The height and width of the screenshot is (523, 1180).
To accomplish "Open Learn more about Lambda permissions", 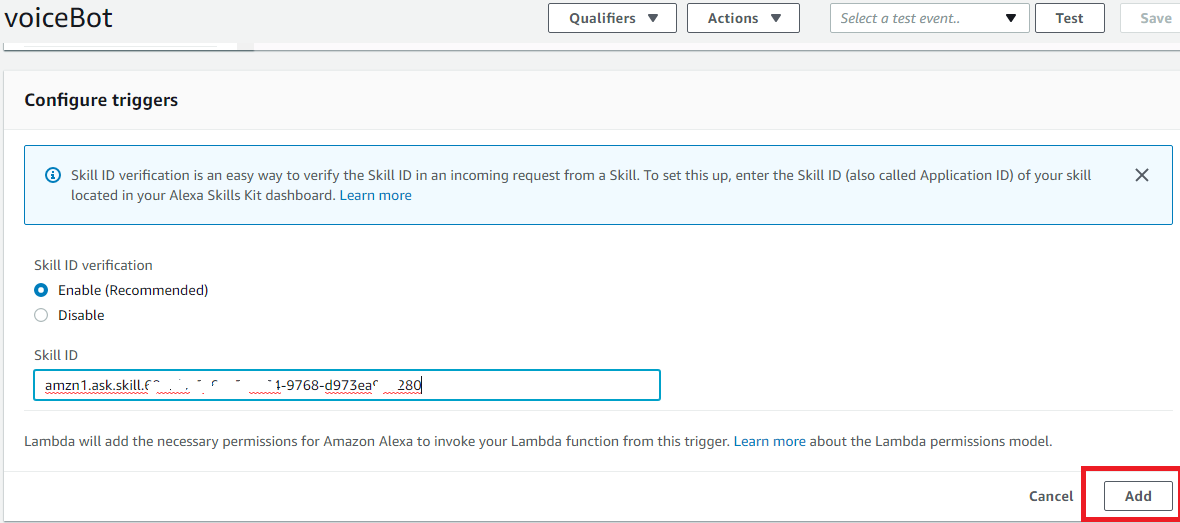I will pyautogui.click(x=769, y=441).
